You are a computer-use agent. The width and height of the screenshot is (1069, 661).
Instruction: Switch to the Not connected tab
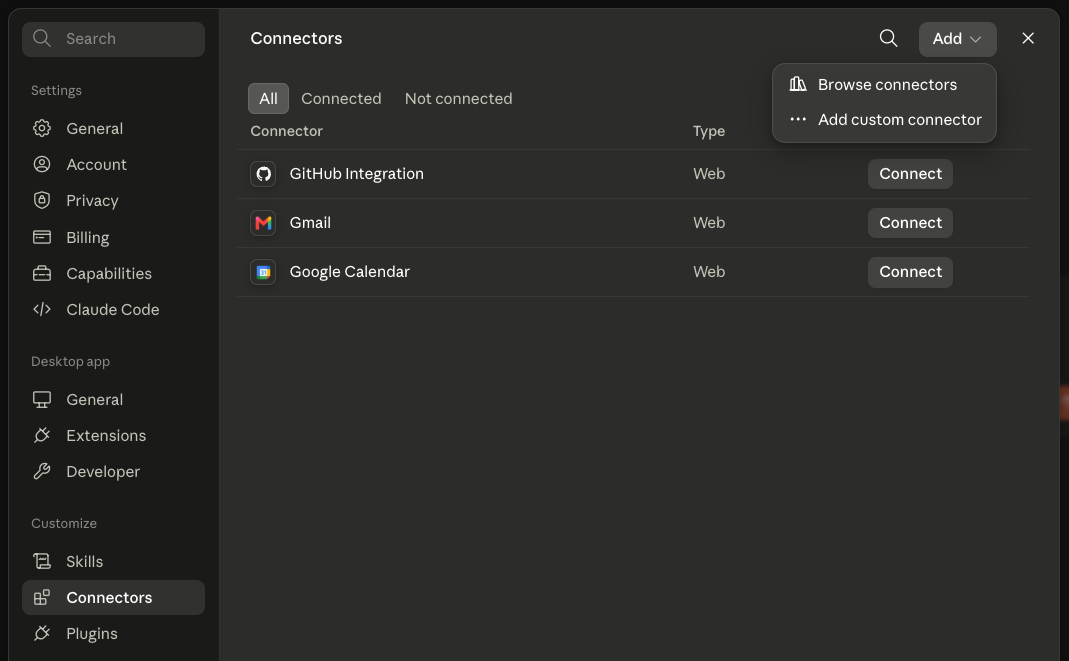tap(458, 99)
